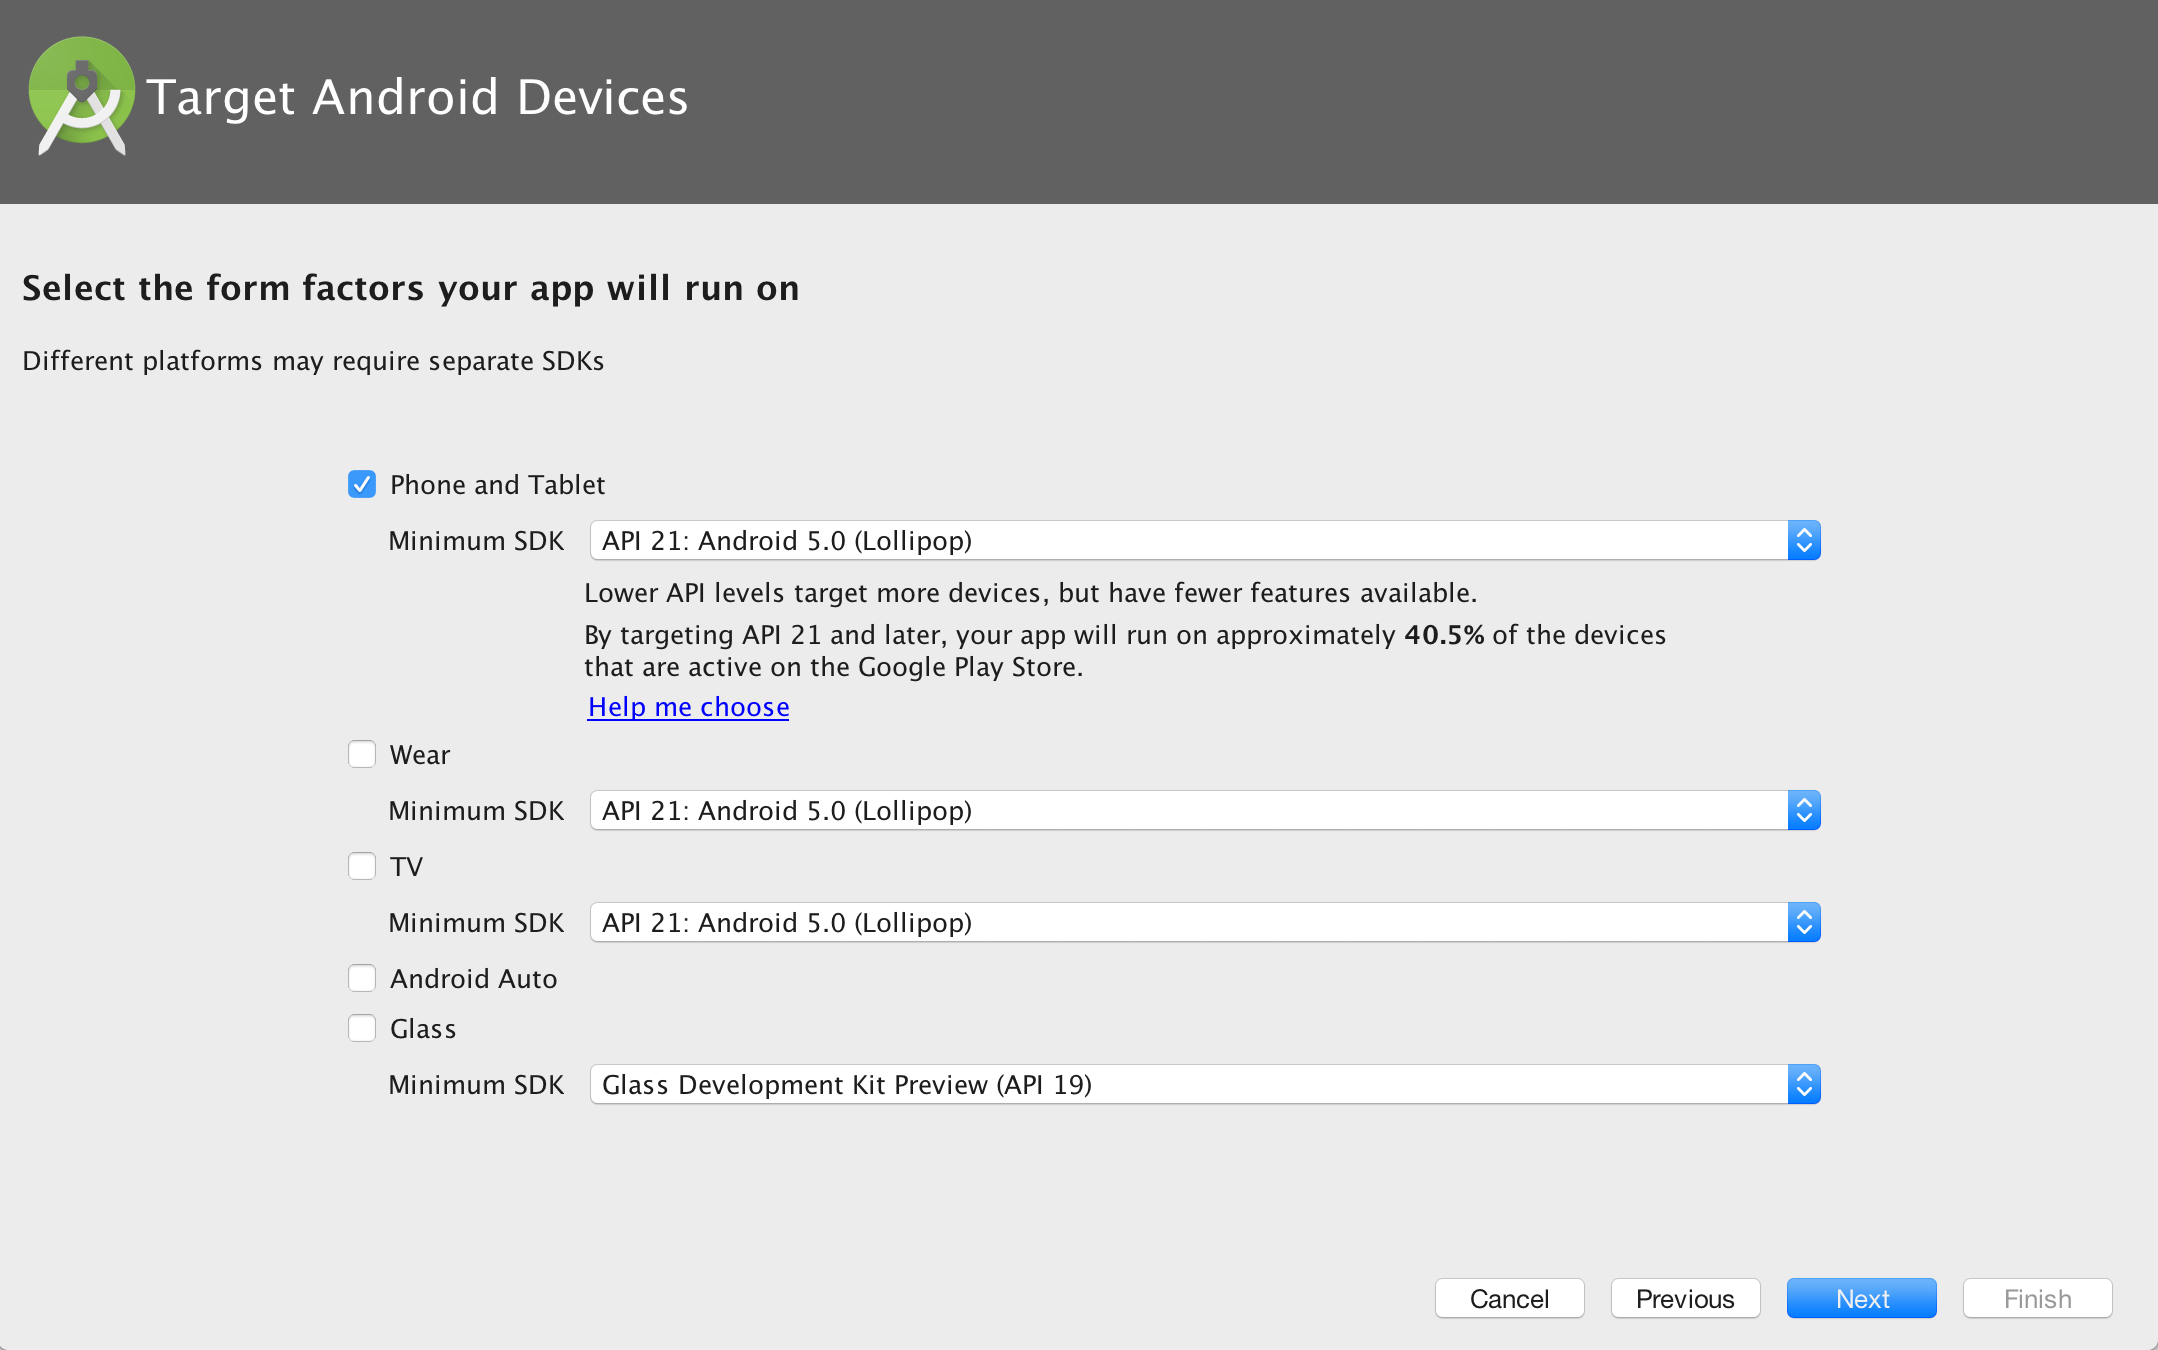This screenshot has height=1350, width=2158.
Task: Go back with the Previous button
Action: pyautogui.click(x=1685, y=1298)
